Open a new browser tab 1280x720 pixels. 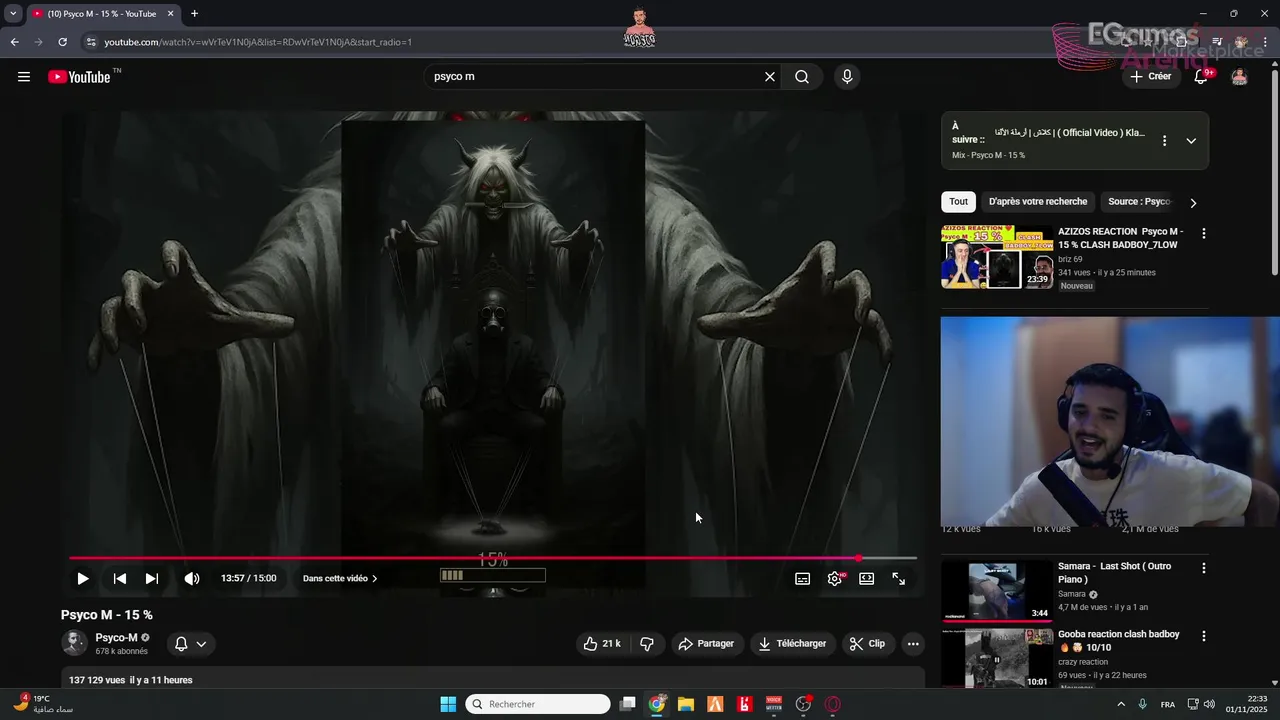click(x=194, y=14)
